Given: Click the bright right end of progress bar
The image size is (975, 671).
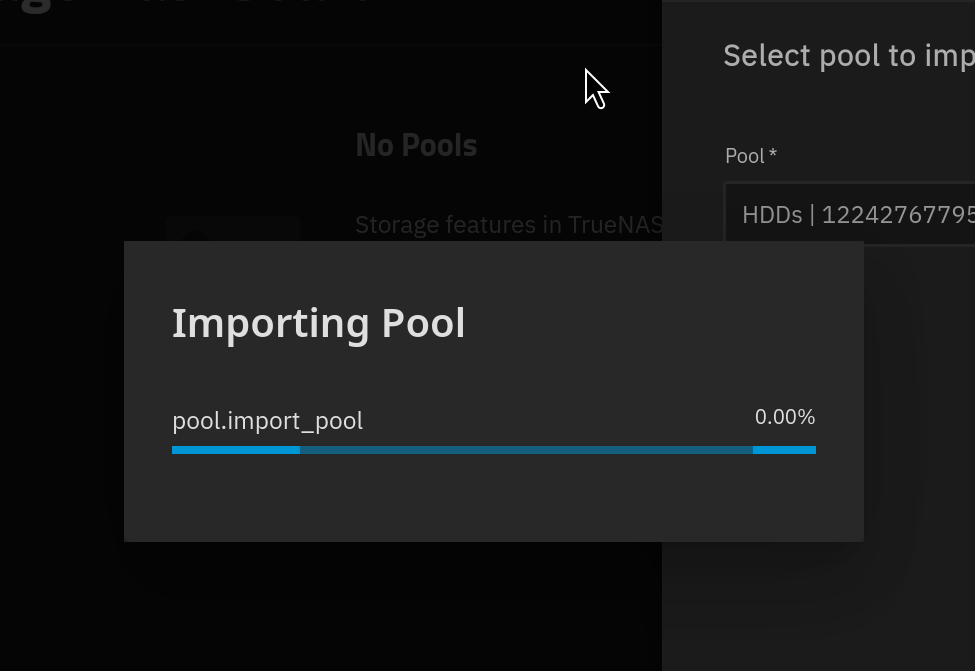Looking at the screenshot, I should [x=784, y=450].
